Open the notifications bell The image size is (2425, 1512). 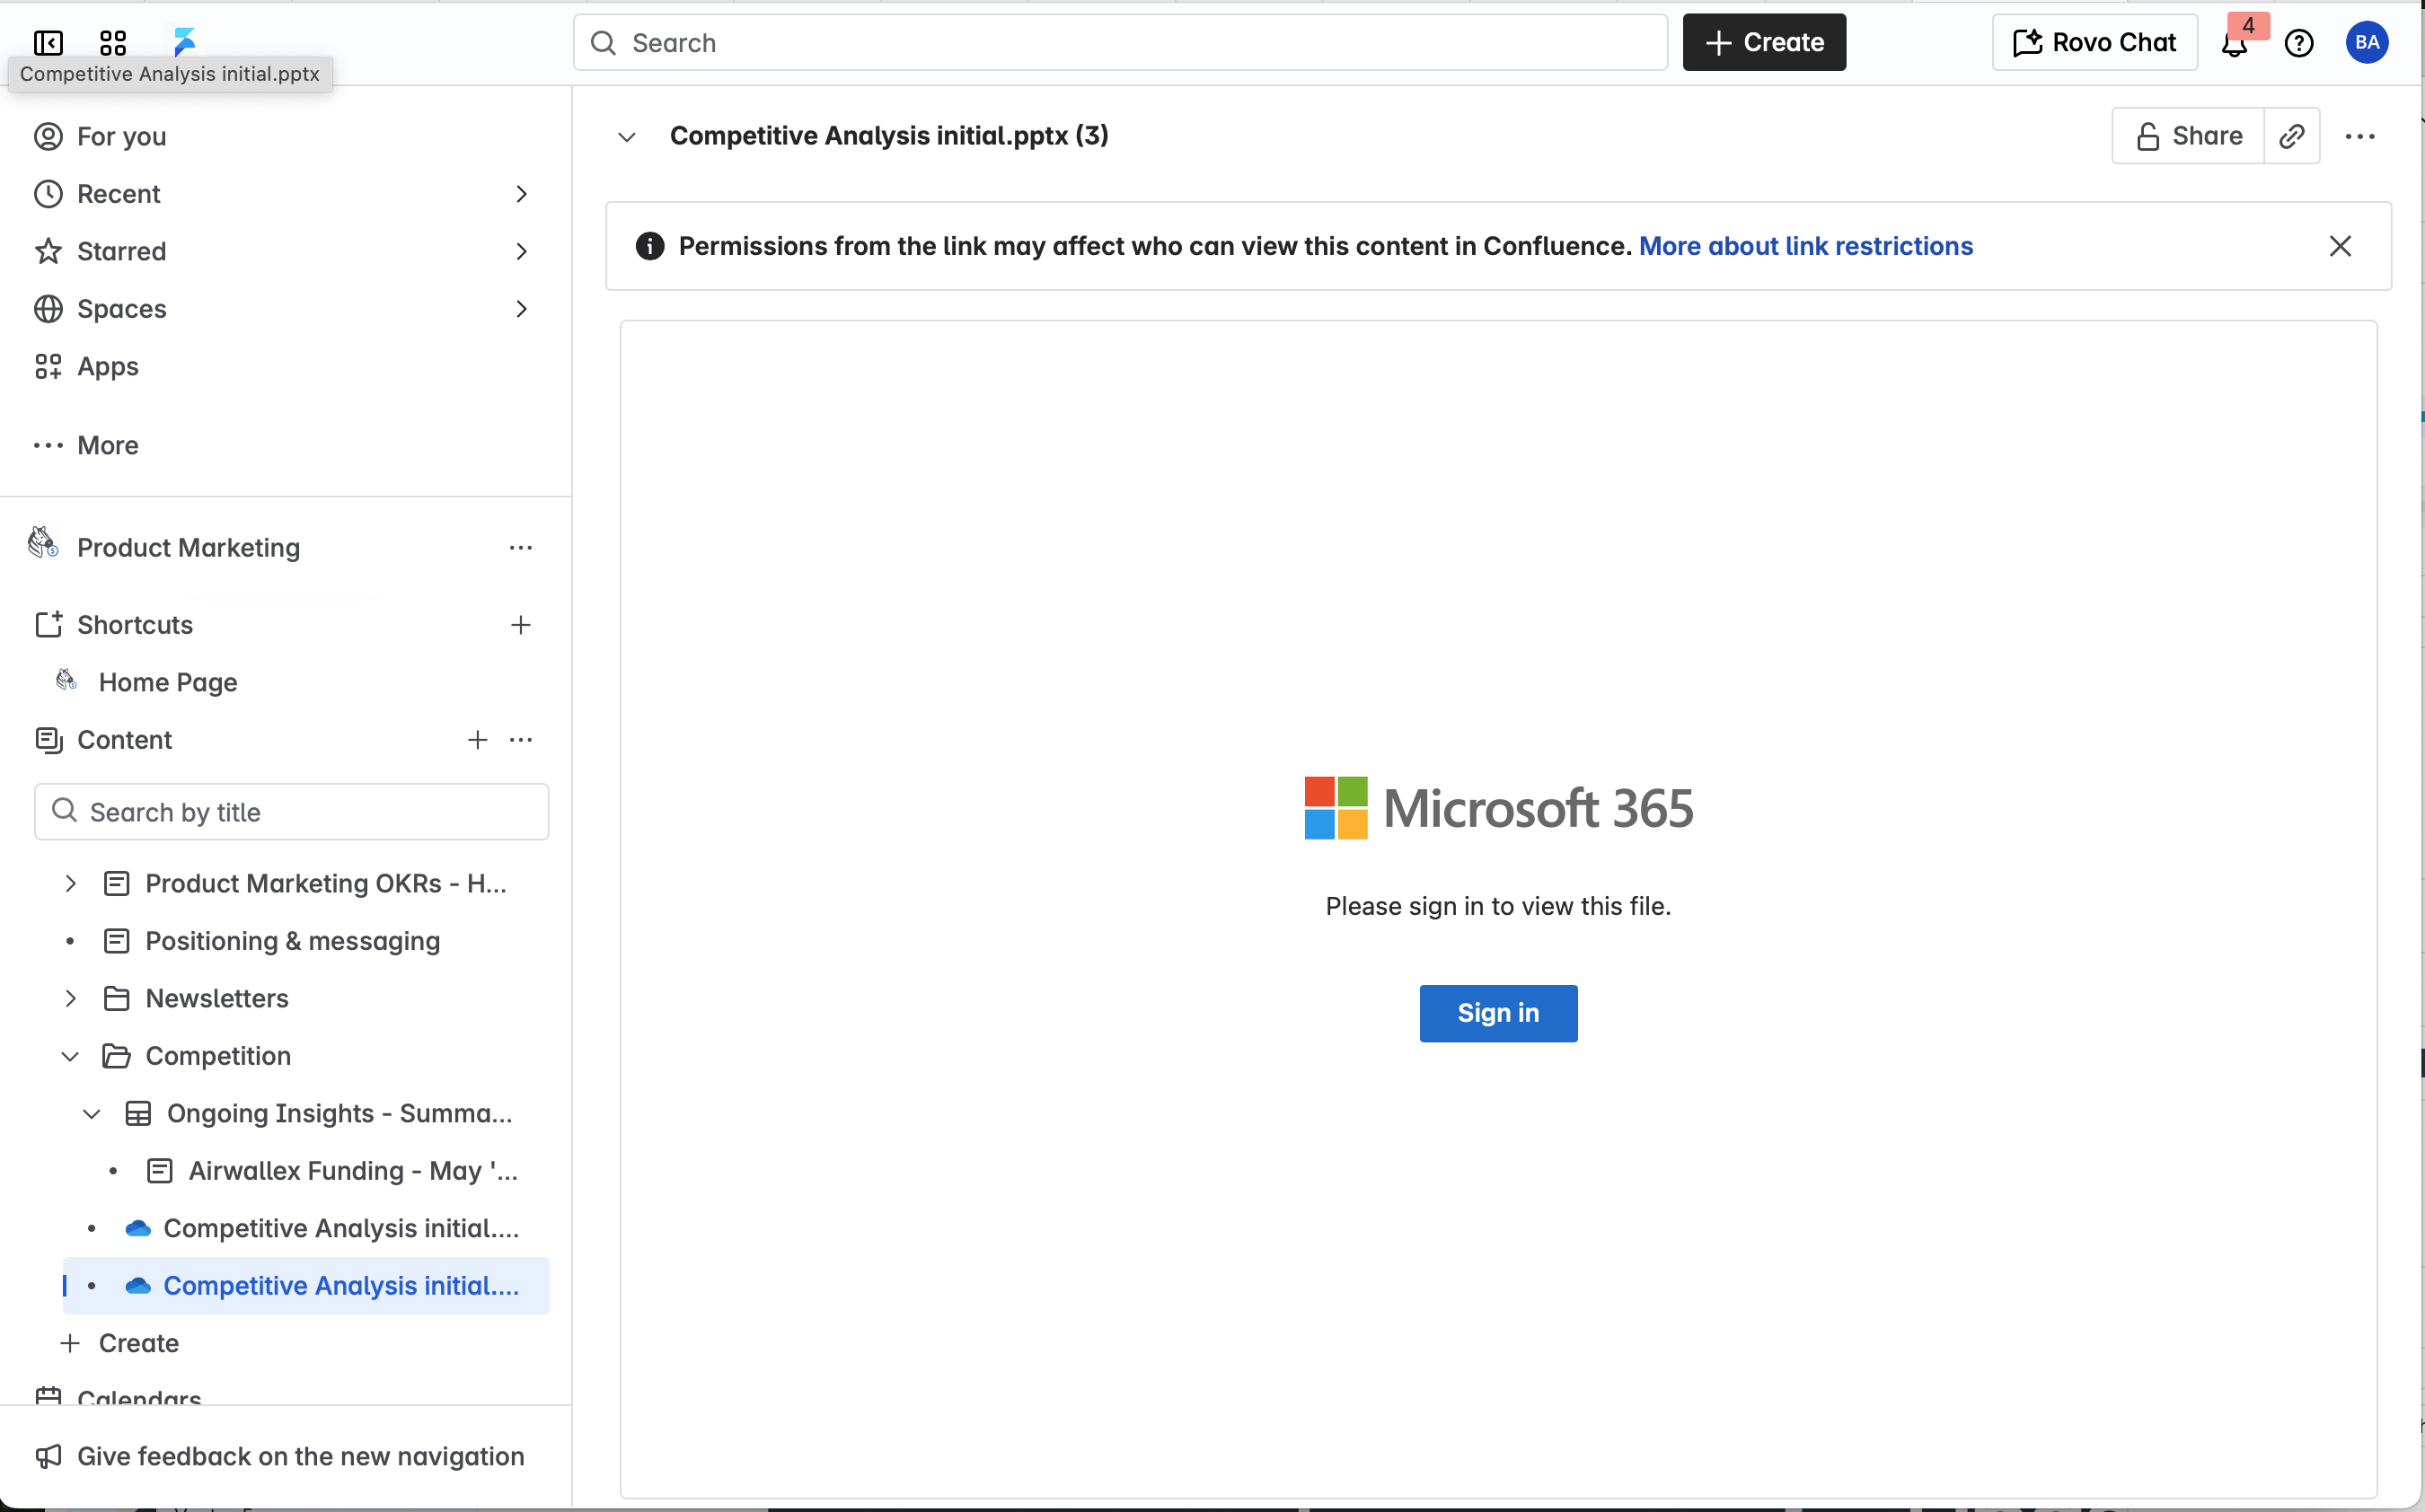[2234, 43]
